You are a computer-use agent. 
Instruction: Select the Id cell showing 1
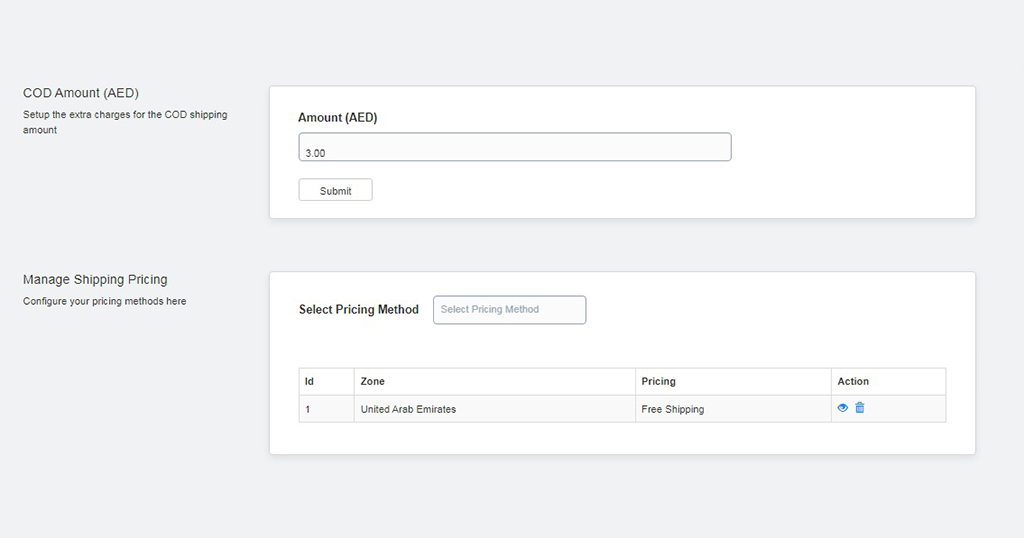pos(327,409)
